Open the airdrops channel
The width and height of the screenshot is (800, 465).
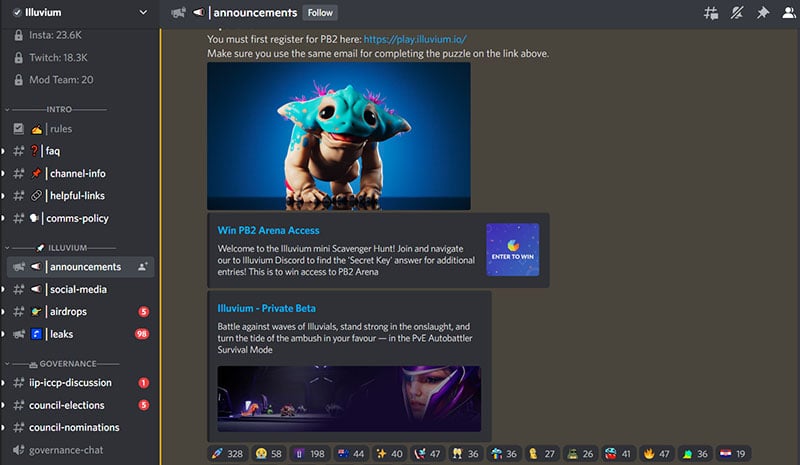(x=79, y=311)
